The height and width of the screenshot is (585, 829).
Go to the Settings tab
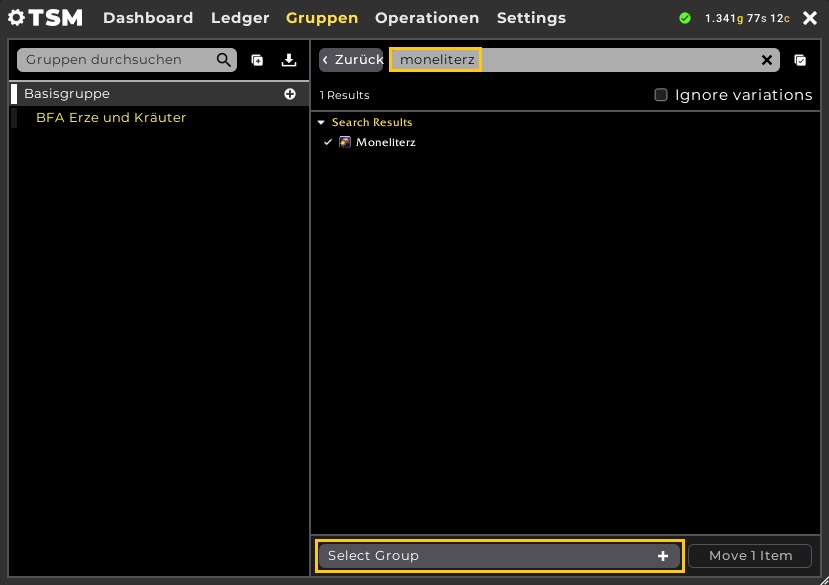tap(531, 18)
